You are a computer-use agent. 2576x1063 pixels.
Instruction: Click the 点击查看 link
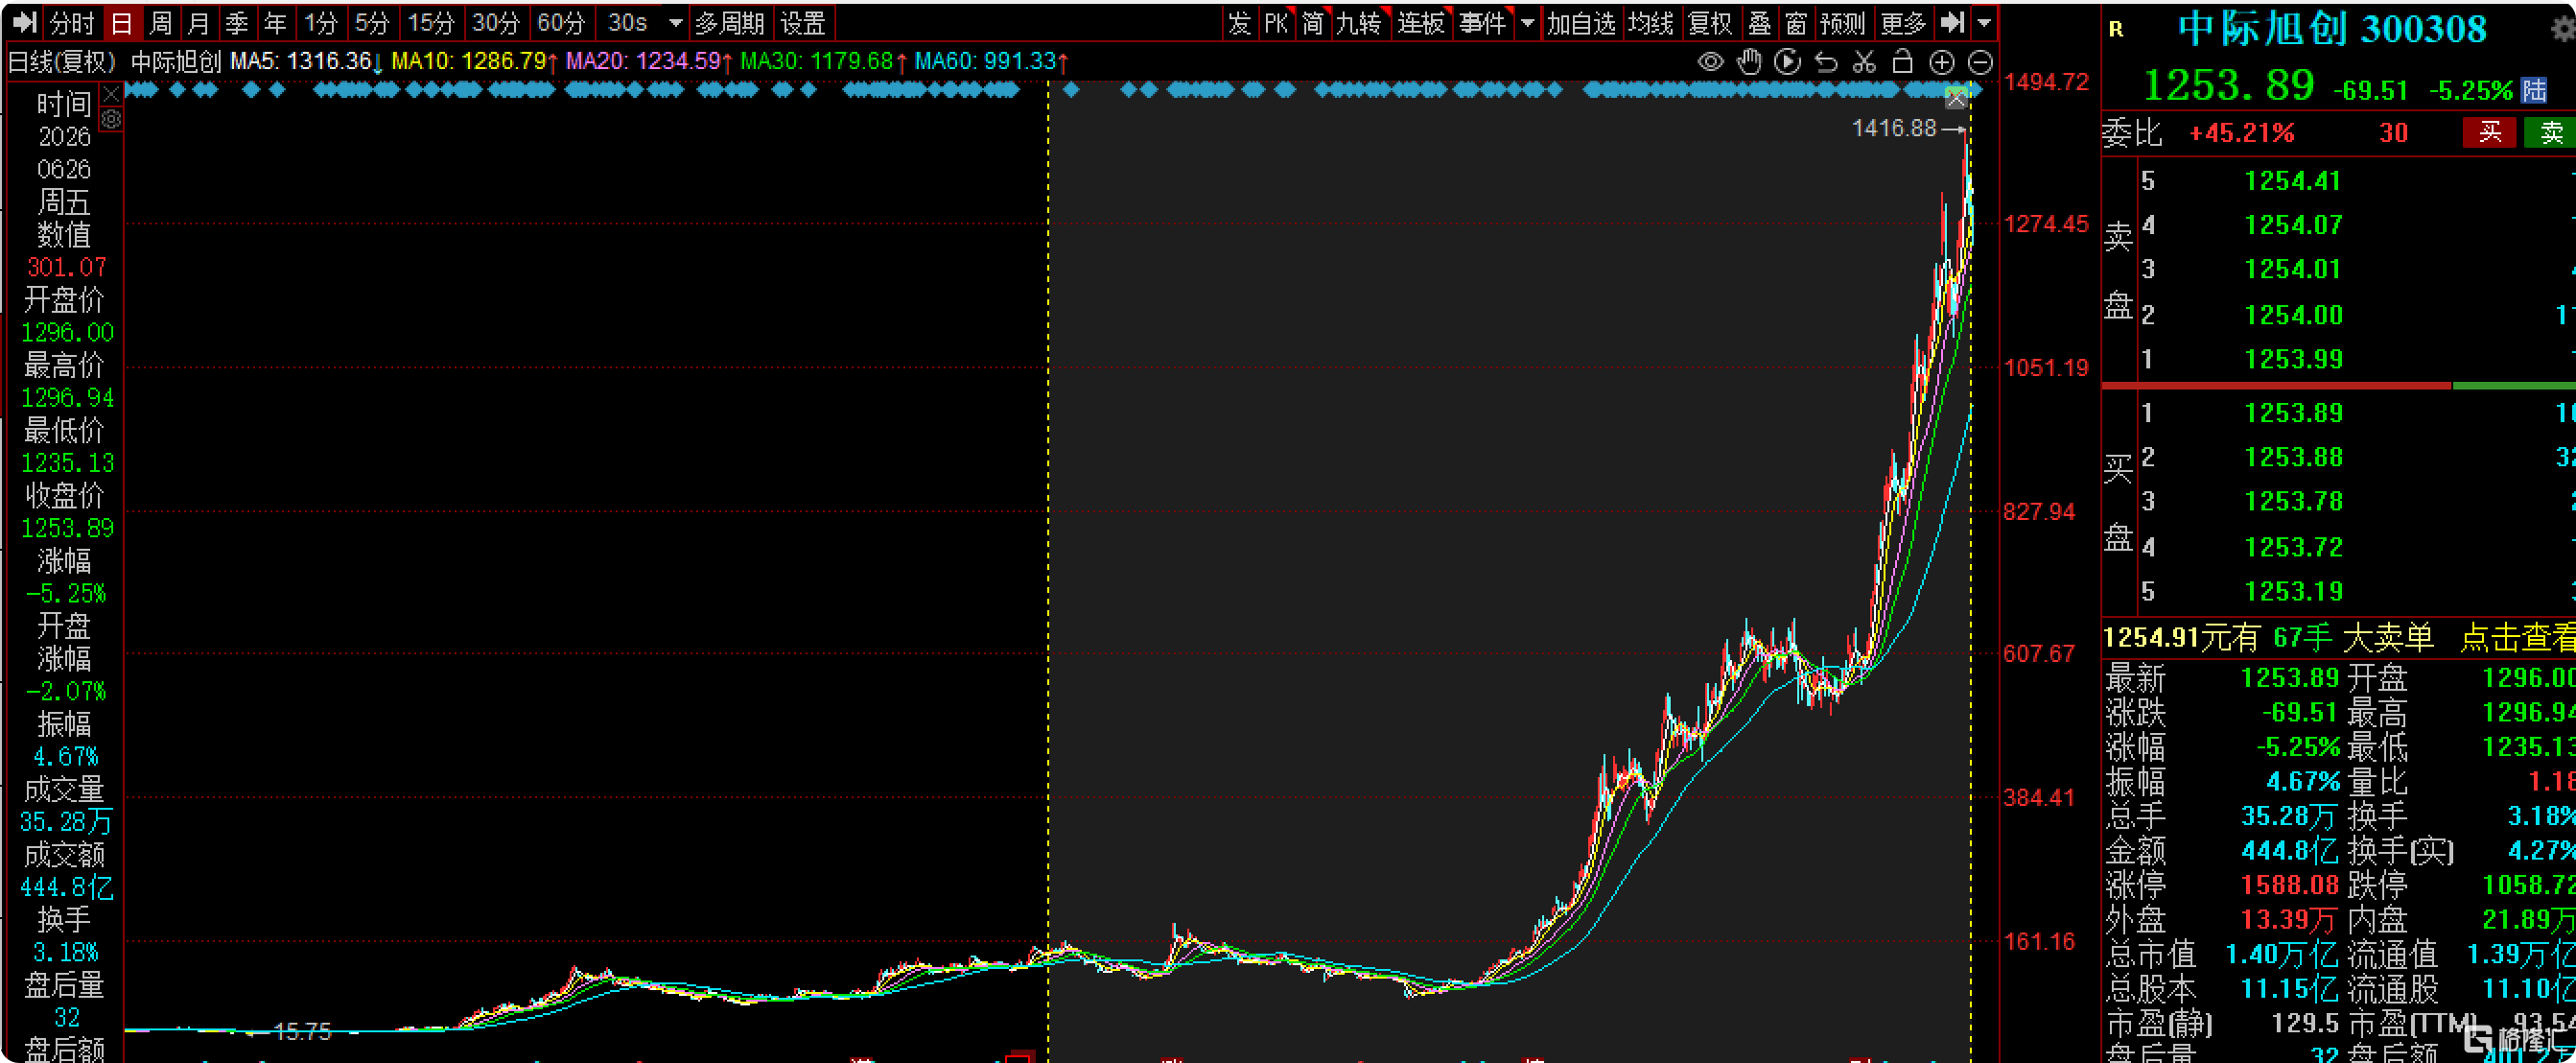coord(2517,637)
